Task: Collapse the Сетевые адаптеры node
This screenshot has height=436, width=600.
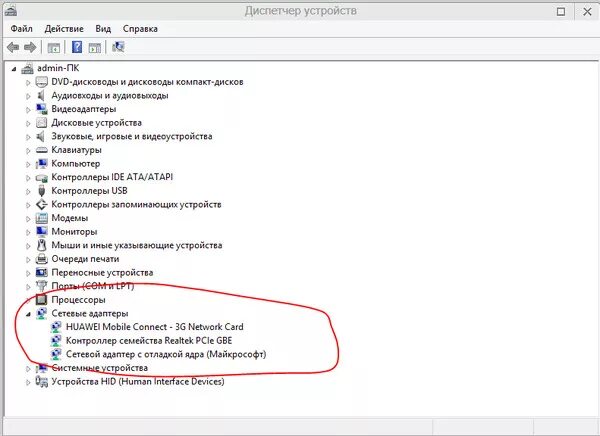Action: point(28,315)
